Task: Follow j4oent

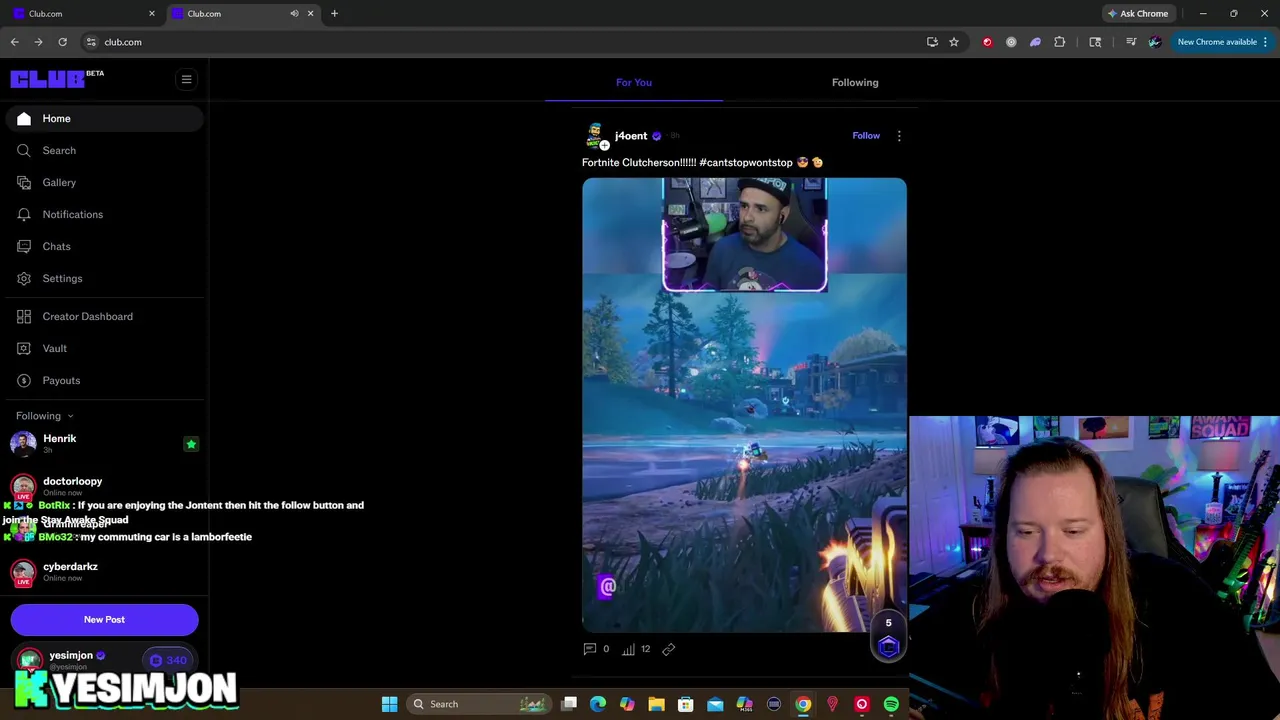Action: 866,136
